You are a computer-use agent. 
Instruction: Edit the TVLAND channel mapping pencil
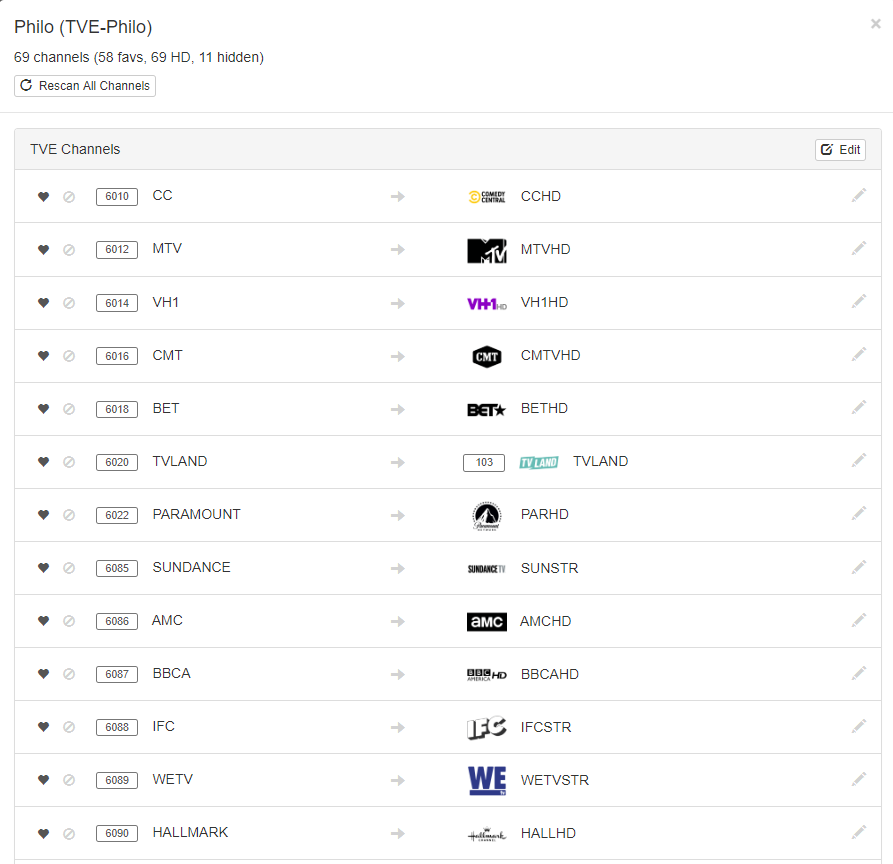pyautogui.click(x=859, y=460)
